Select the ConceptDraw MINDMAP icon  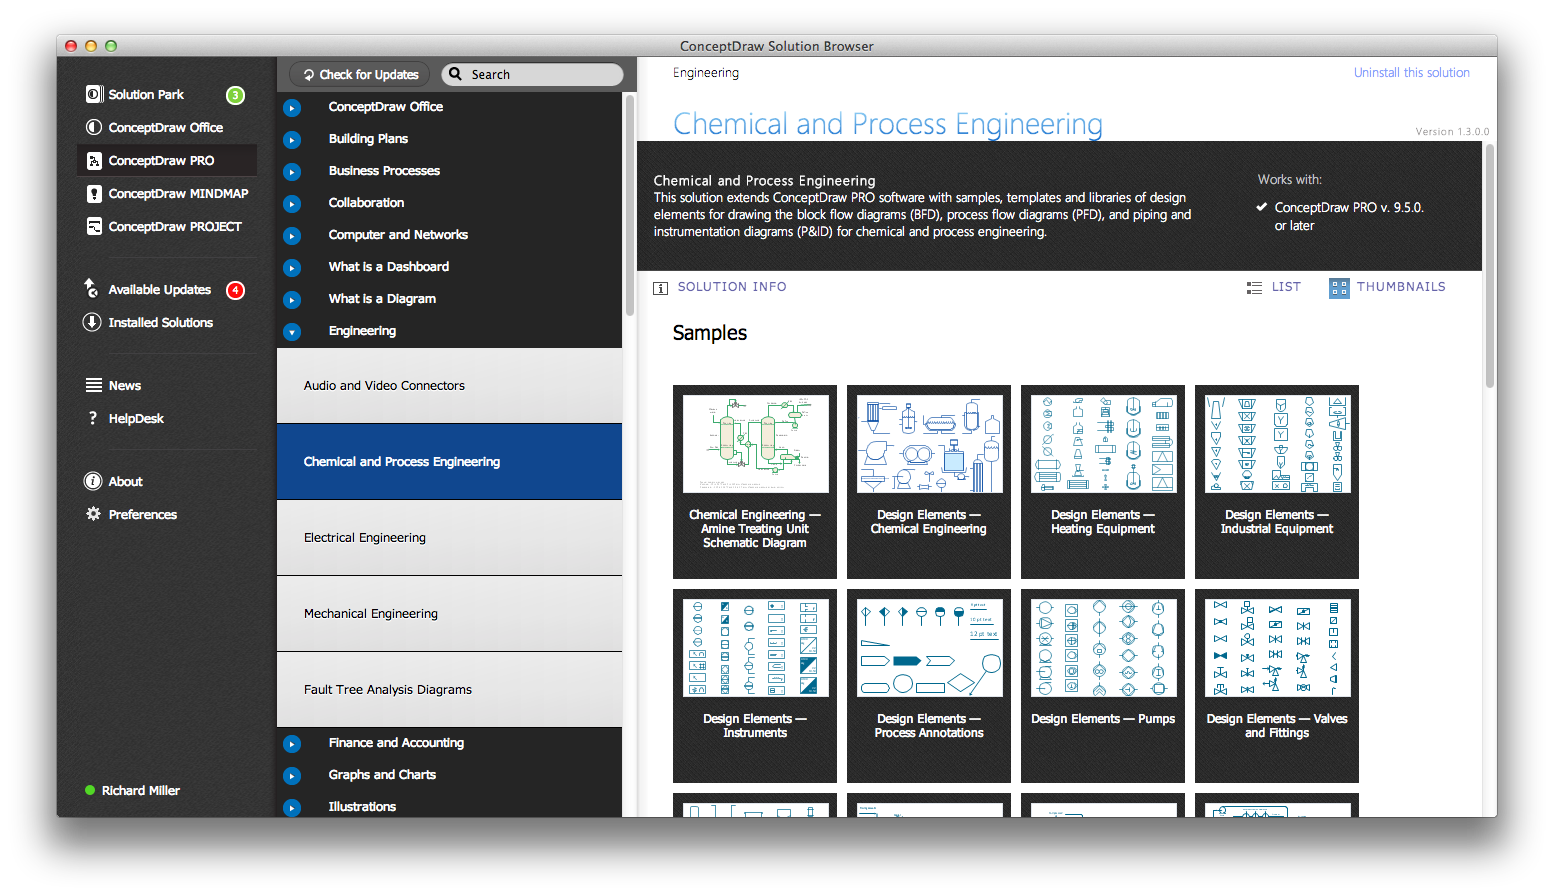pos(92,193)
